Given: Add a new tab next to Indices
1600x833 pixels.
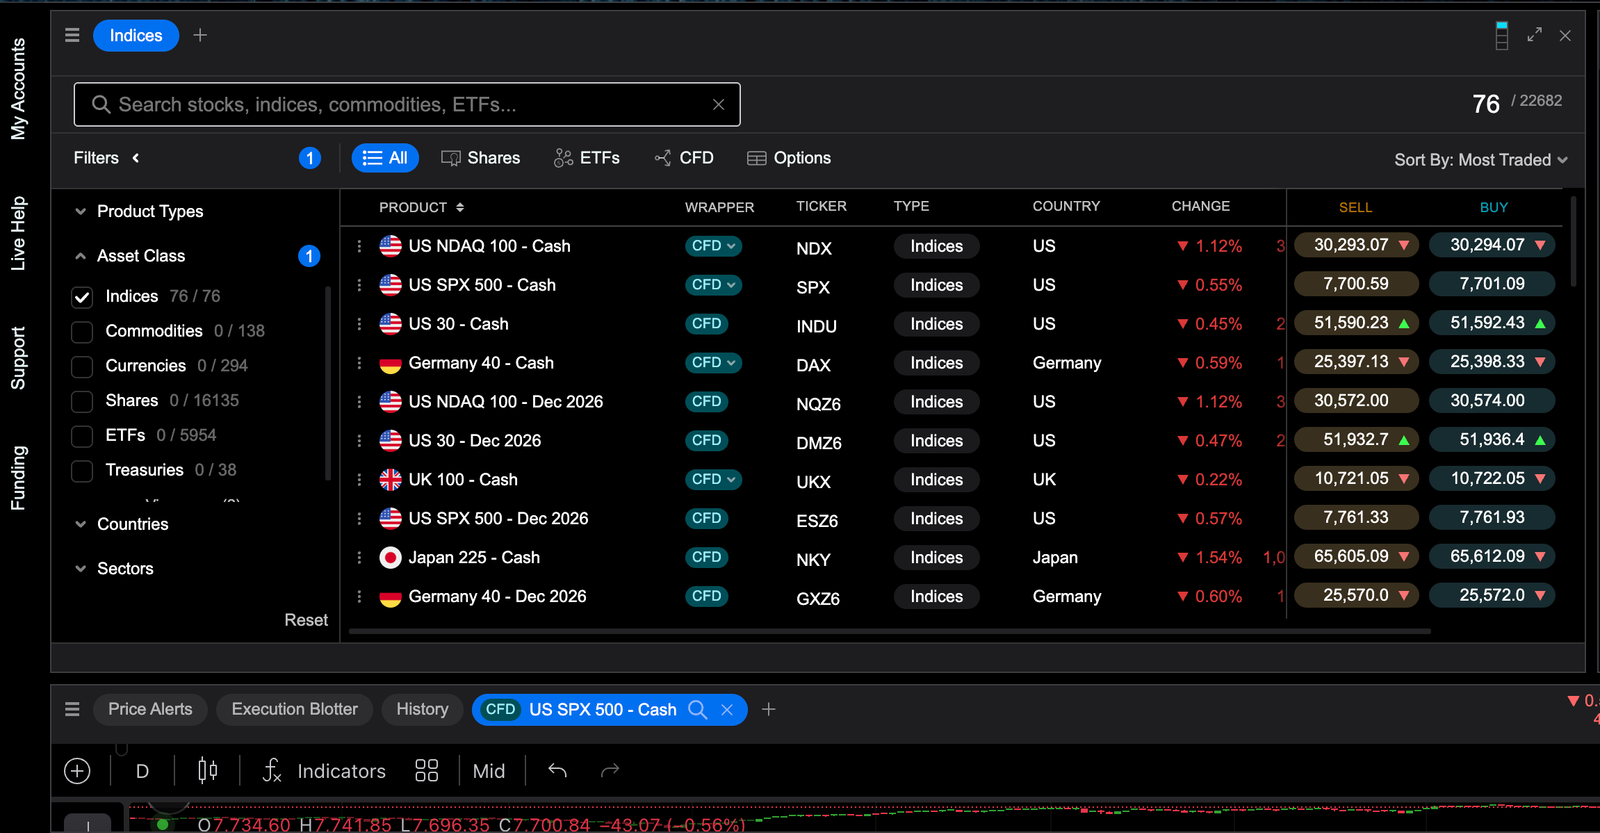Looking at the screenshot, I should tap(200, 35).
